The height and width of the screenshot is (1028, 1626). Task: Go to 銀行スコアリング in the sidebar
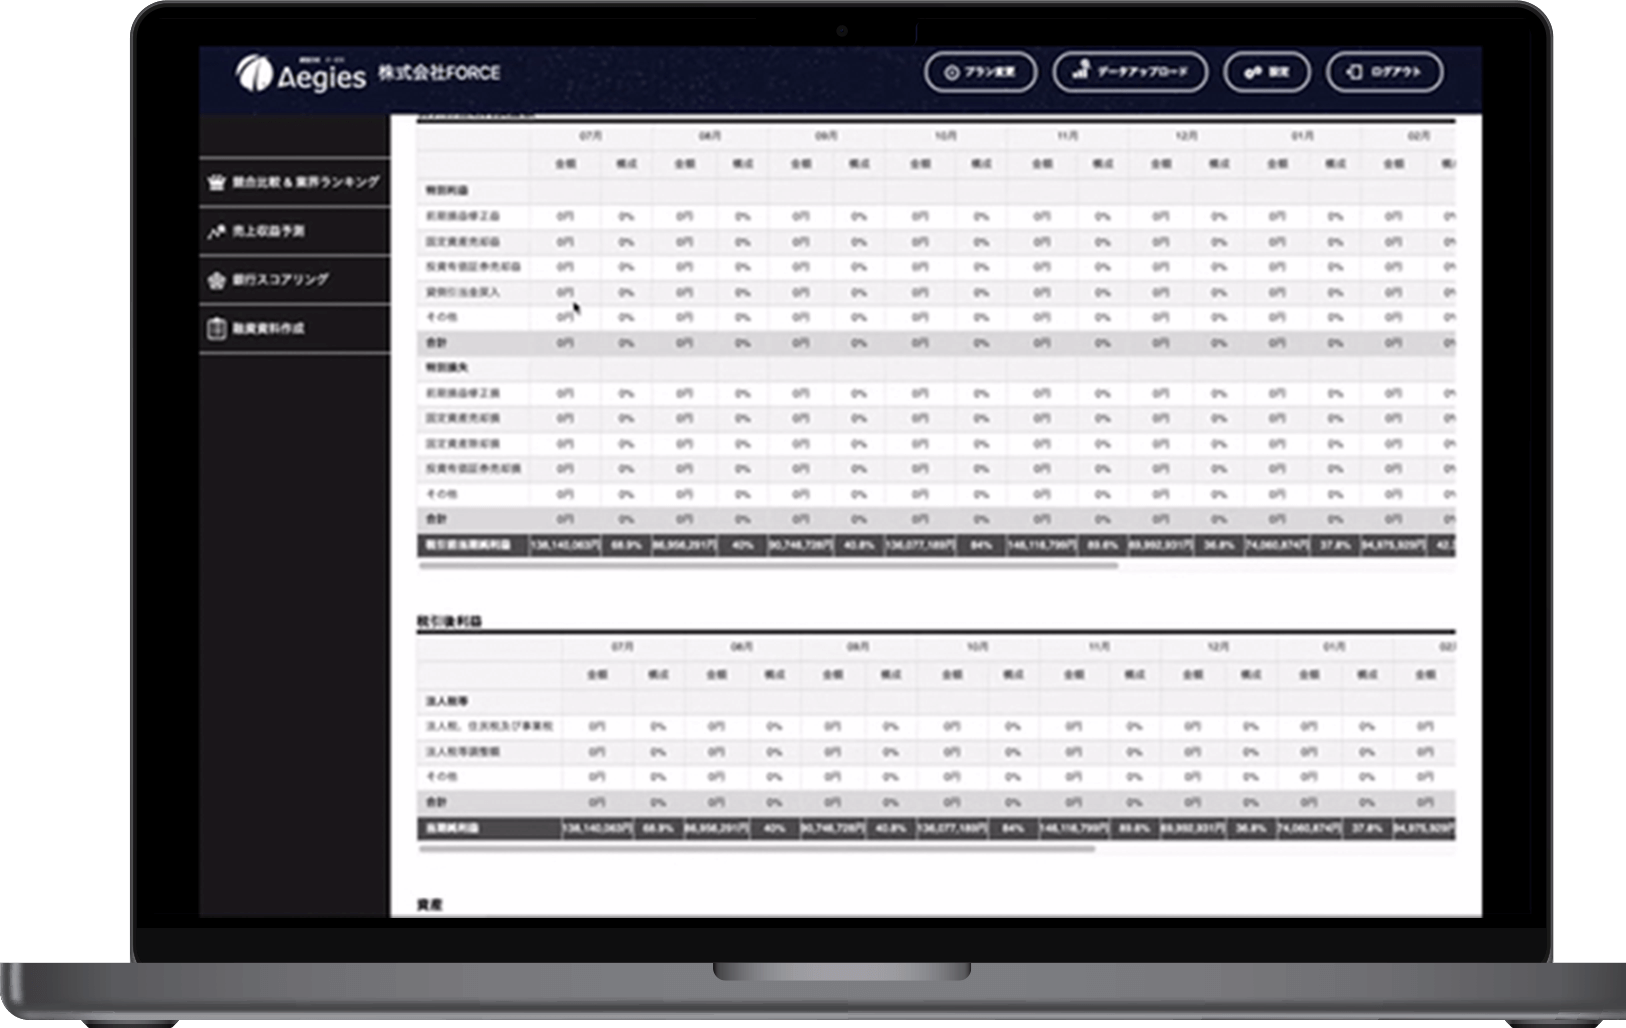[x=280, y=280]
